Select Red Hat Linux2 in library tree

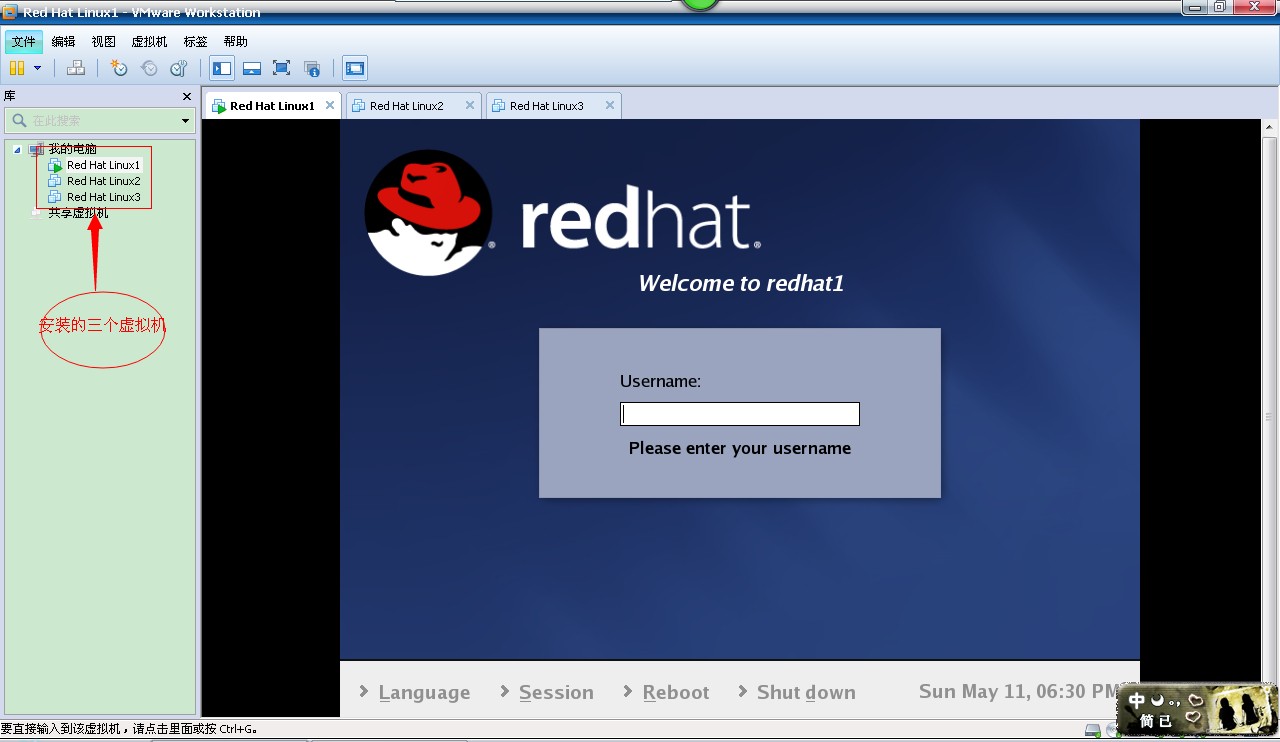point(103,181)
